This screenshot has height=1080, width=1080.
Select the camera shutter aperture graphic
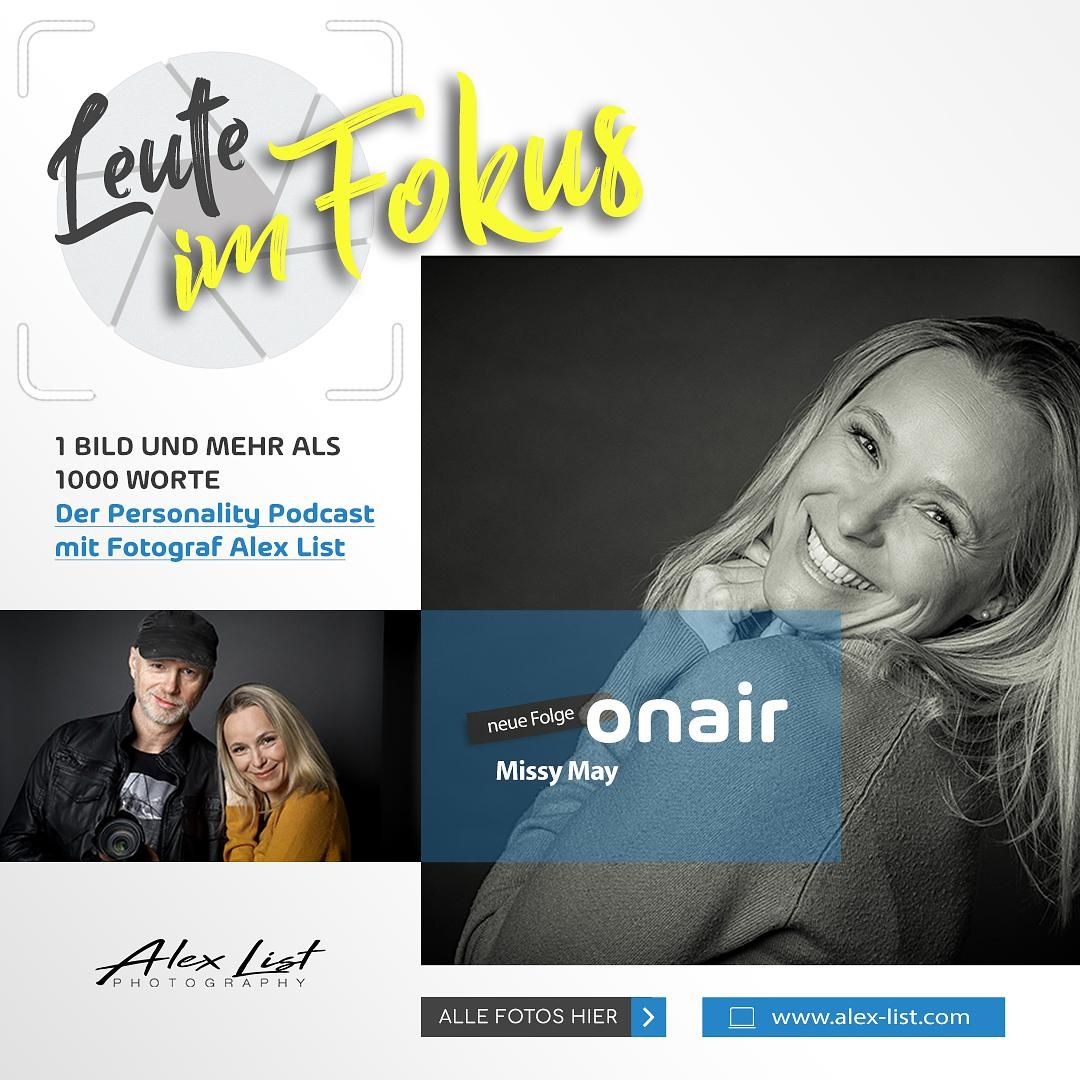(212, 210)
